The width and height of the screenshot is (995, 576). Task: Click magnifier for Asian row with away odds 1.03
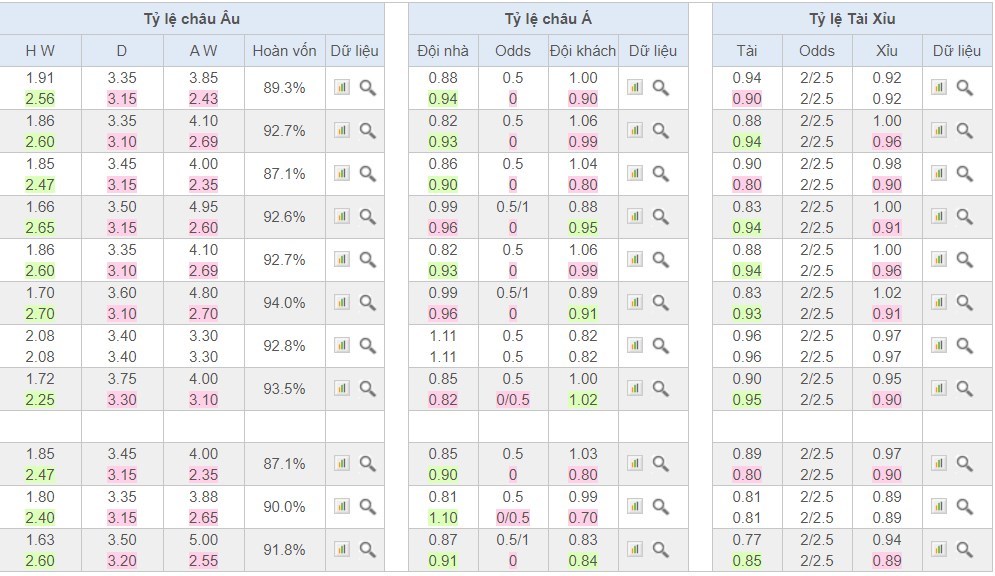(x=660, y=464)
